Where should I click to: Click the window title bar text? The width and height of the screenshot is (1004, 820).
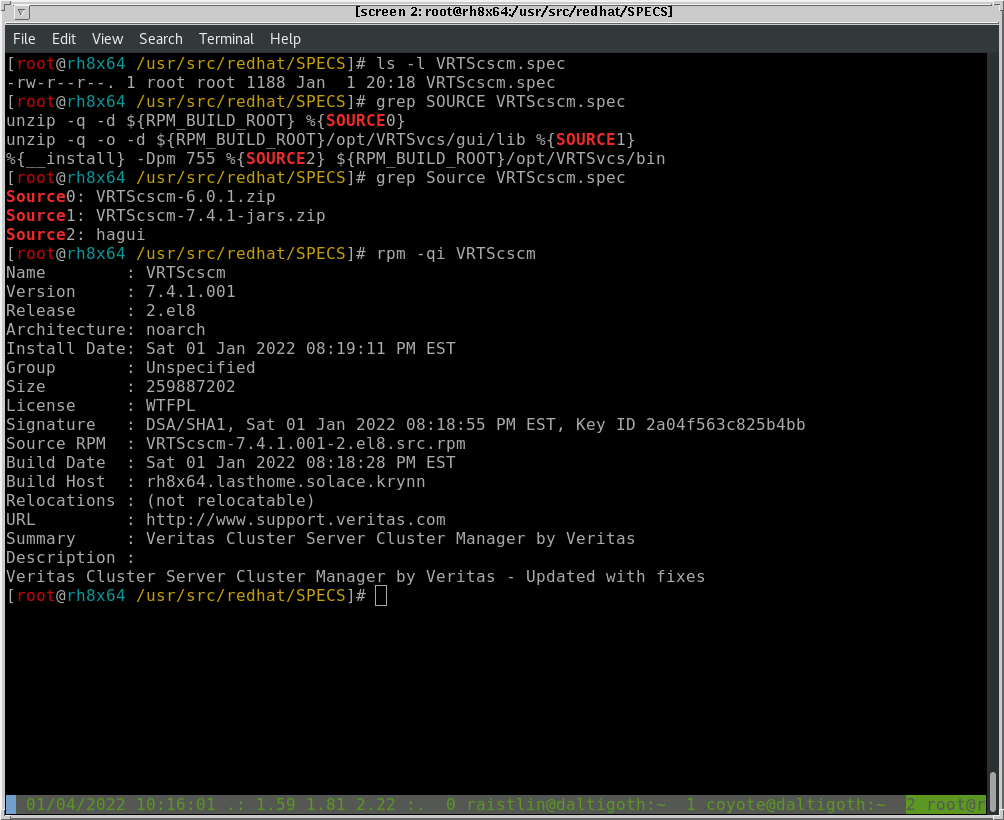(x=513, y=12)
